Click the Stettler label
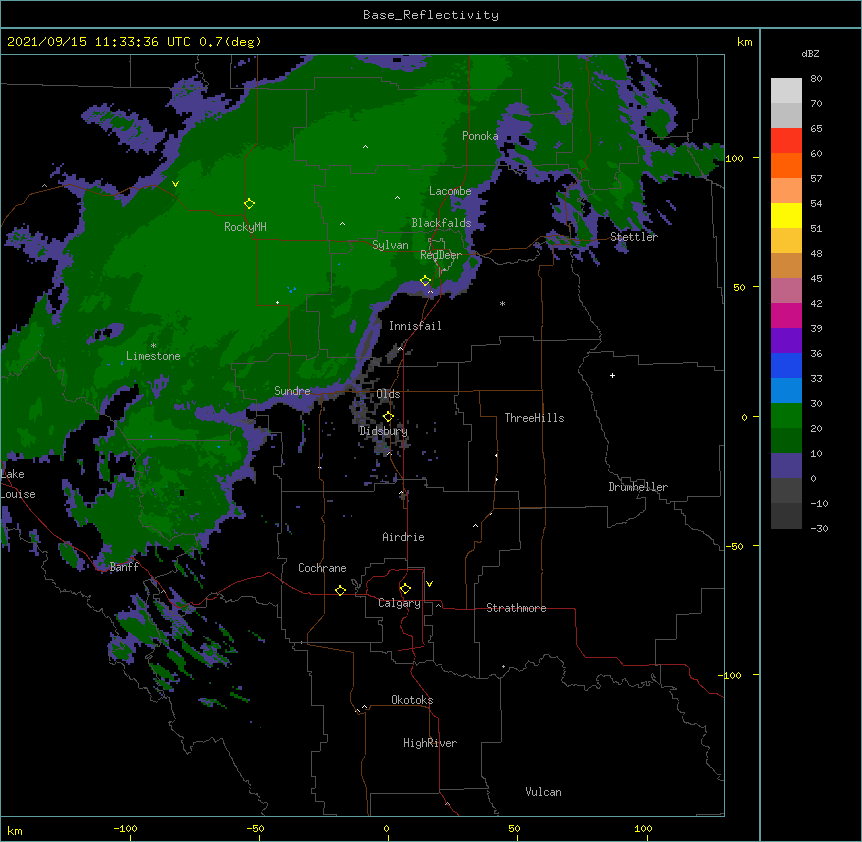 click(634, 237)
